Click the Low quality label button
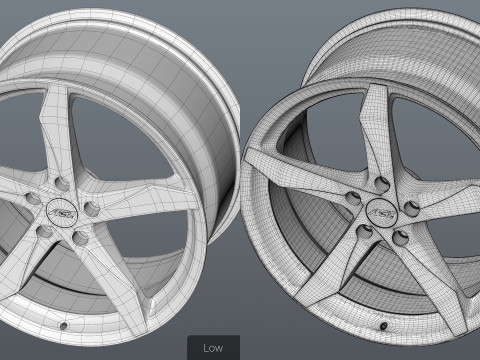This screenshot has width=480, height=360. coord(213,348)
